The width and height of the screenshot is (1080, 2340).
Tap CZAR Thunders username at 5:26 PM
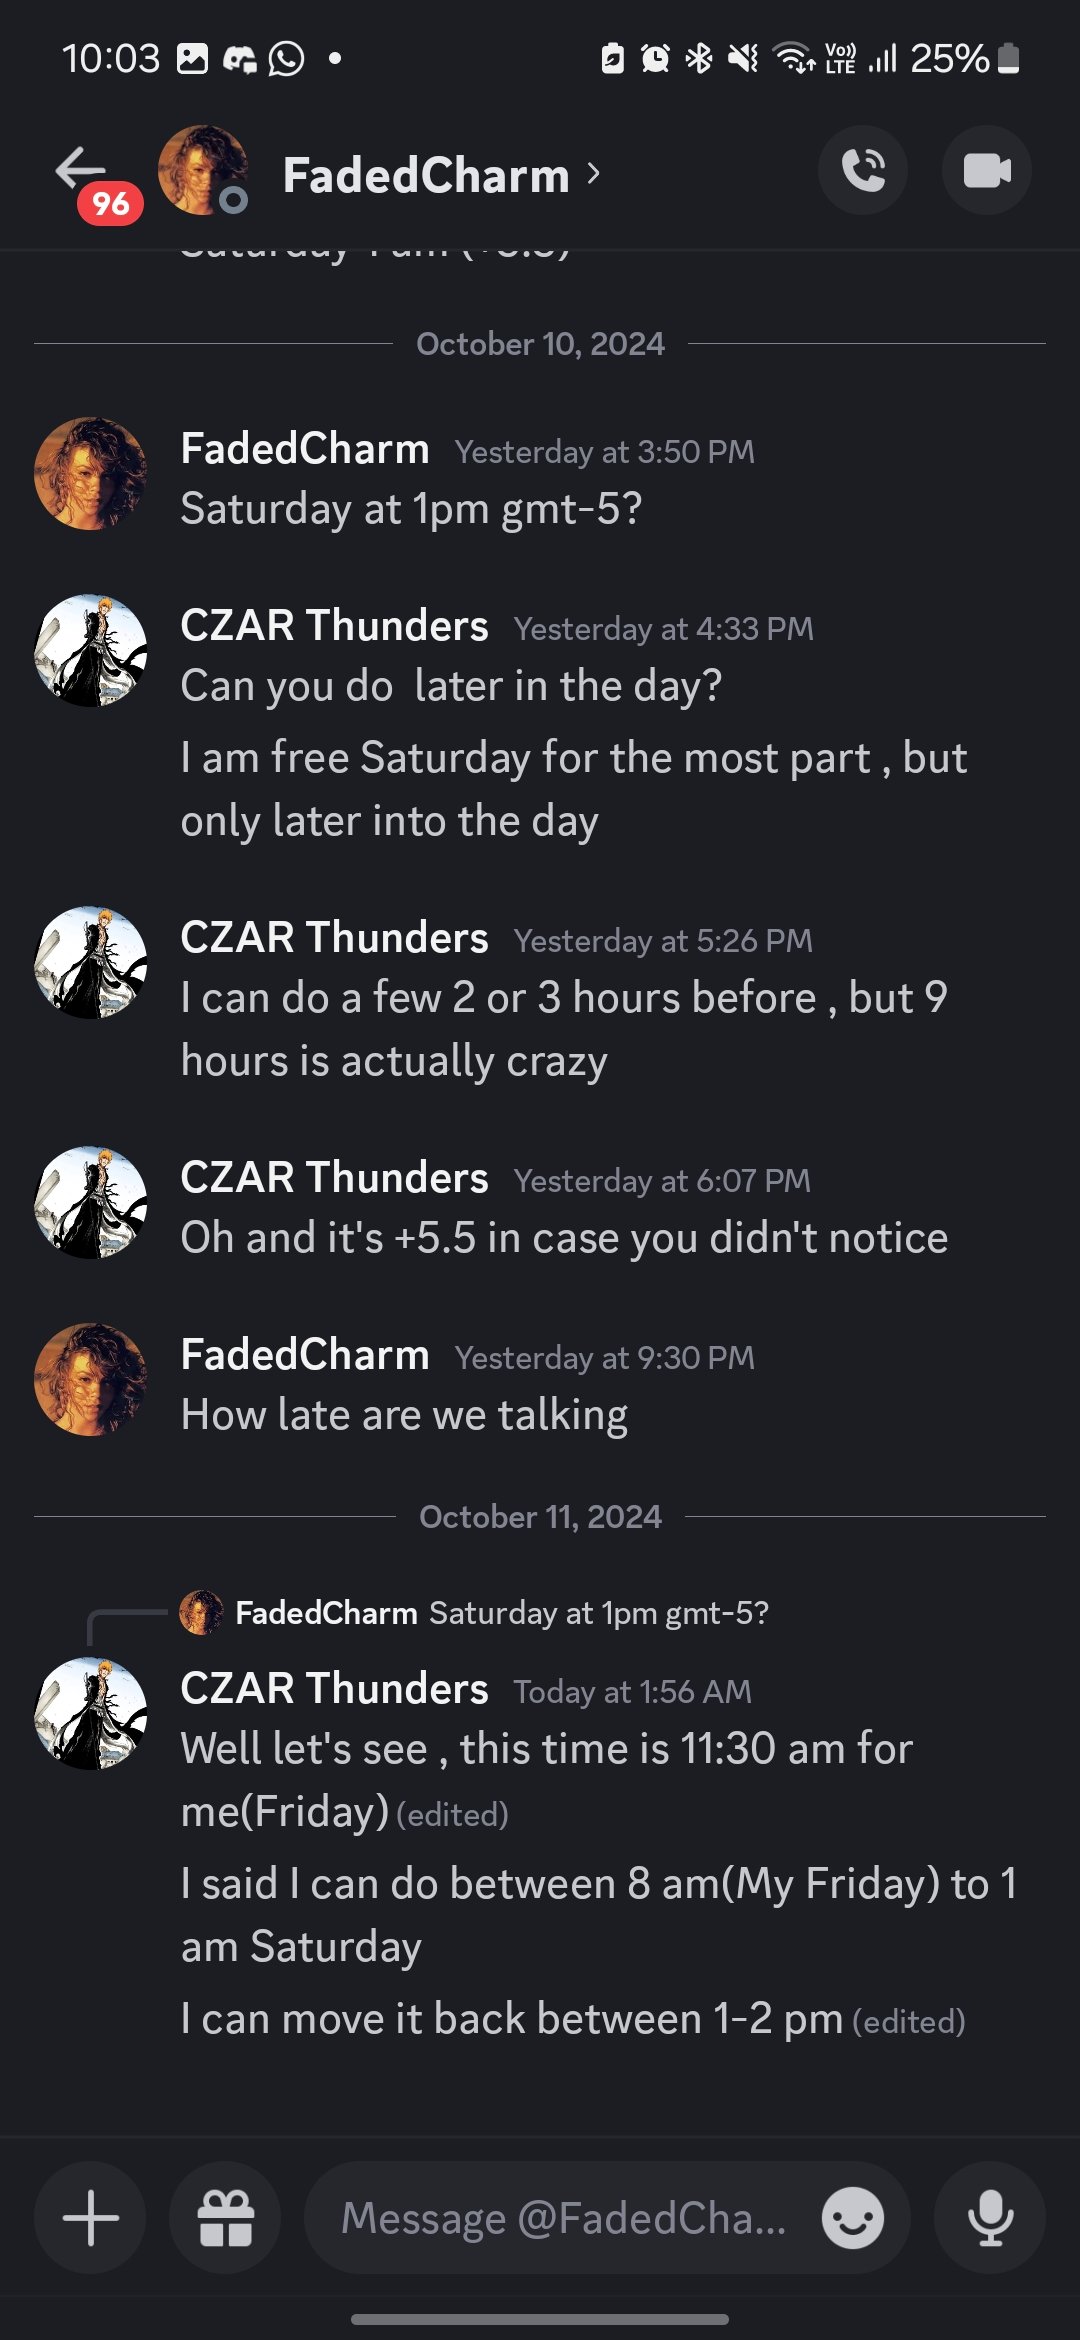coord(334,938)
